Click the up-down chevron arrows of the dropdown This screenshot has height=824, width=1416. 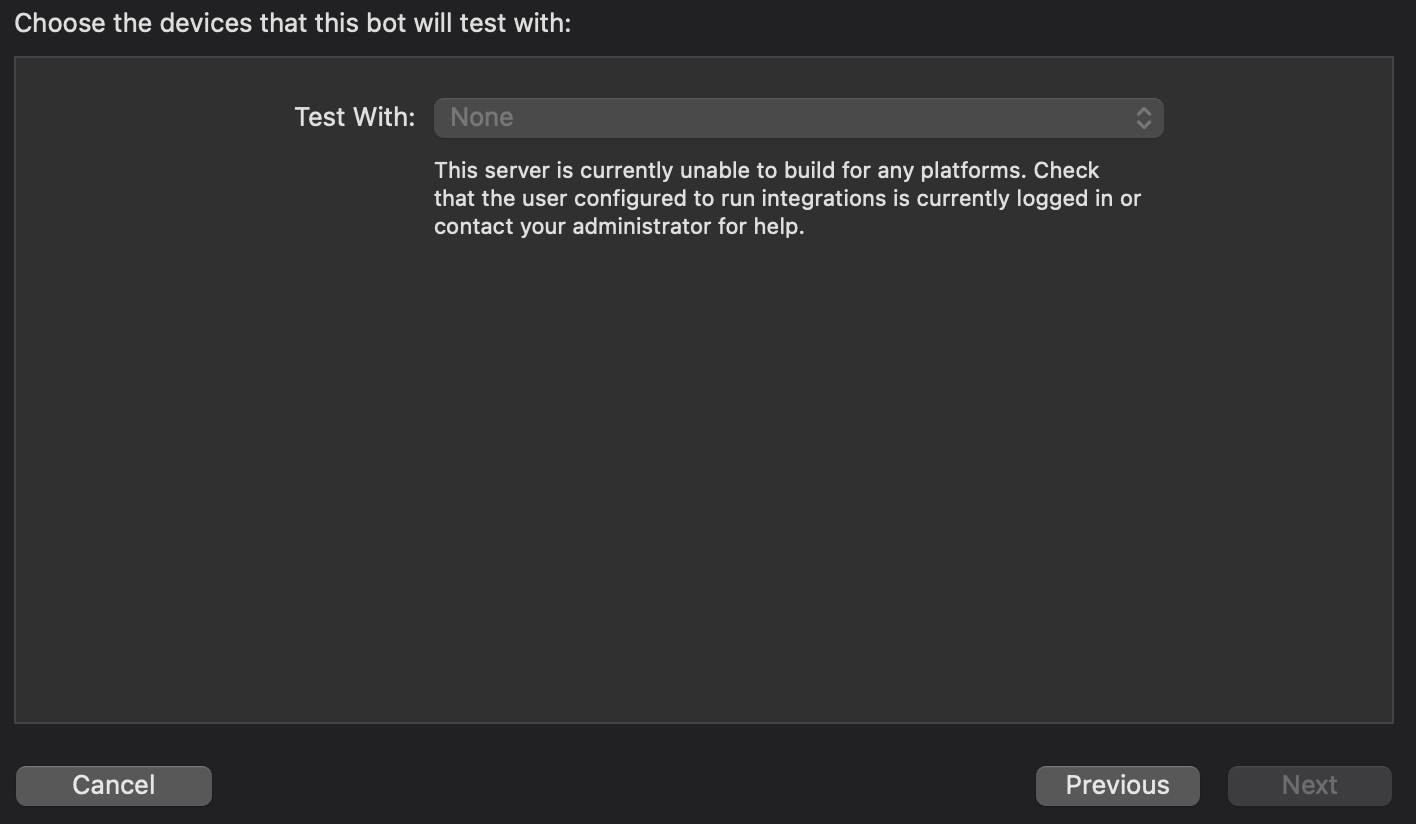point(1144,118)
